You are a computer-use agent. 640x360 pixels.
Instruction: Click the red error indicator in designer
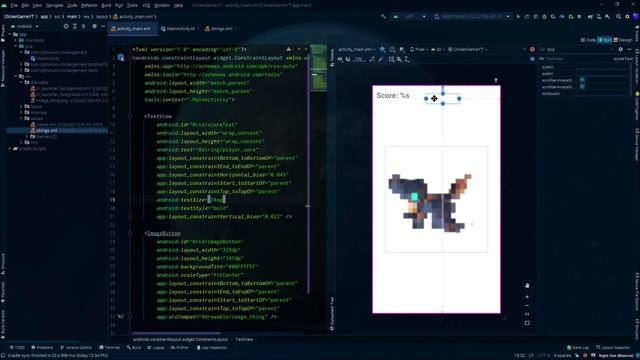pyautogui.click(x=532, y=49)
